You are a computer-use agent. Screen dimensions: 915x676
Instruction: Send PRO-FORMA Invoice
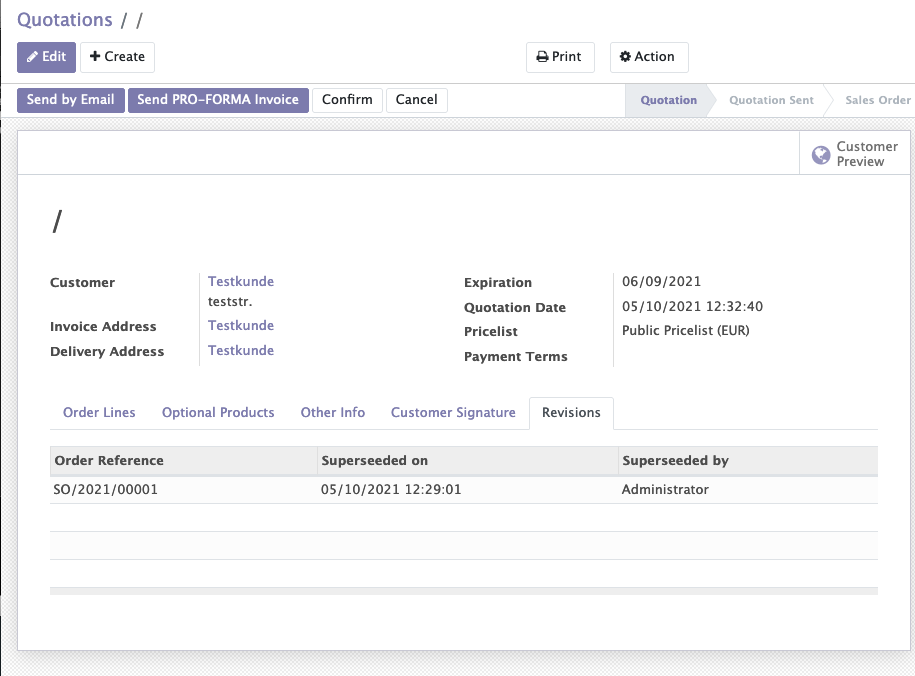[x=218, y=100]
